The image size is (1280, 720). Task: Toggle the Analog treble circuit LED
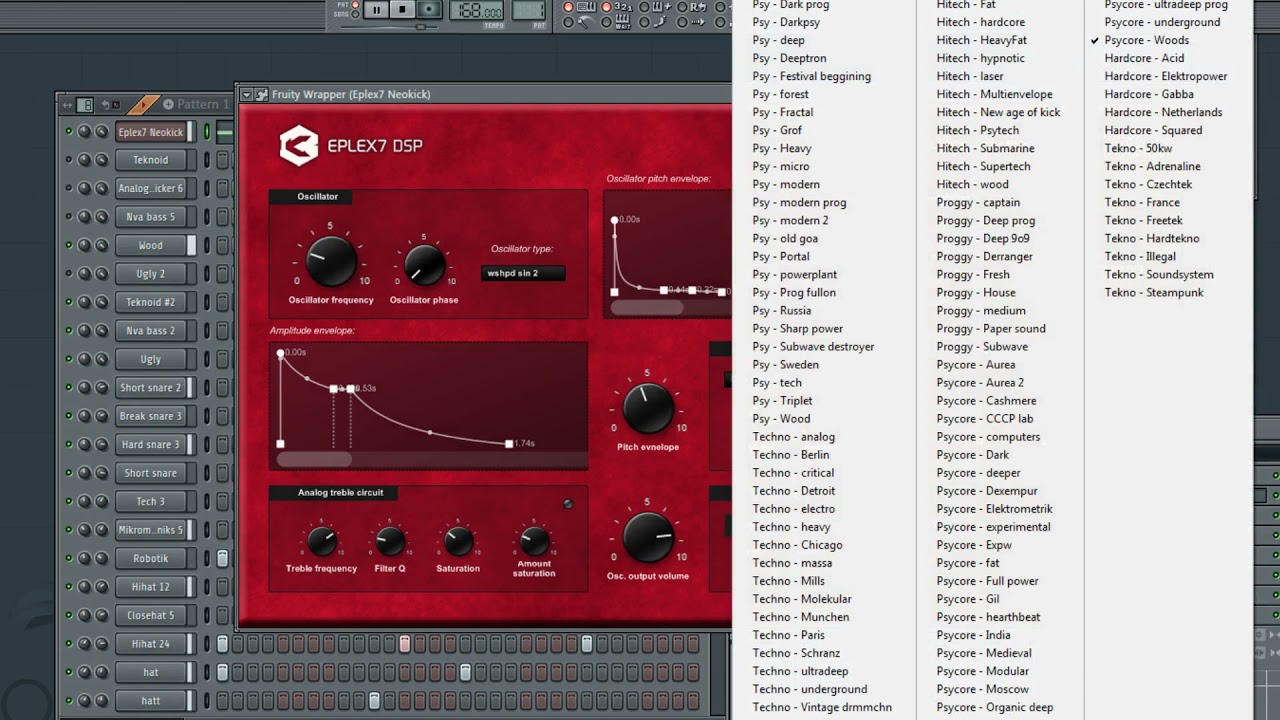click(x=568, y=504)
